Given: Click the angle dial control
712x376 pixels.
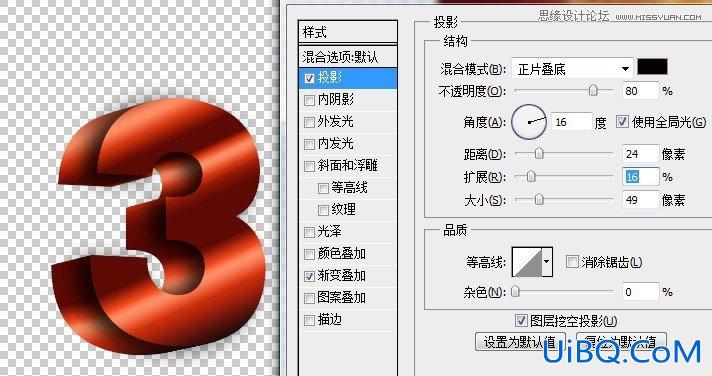Looking at the screenshot, I should pos(529,122).
